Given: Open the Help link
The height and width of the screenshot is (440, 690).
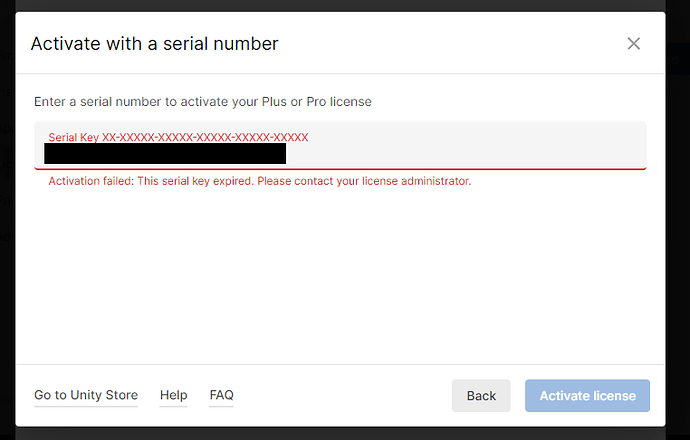Looking at the screenshot, I should pyautogui.click(x=173, y=395).
